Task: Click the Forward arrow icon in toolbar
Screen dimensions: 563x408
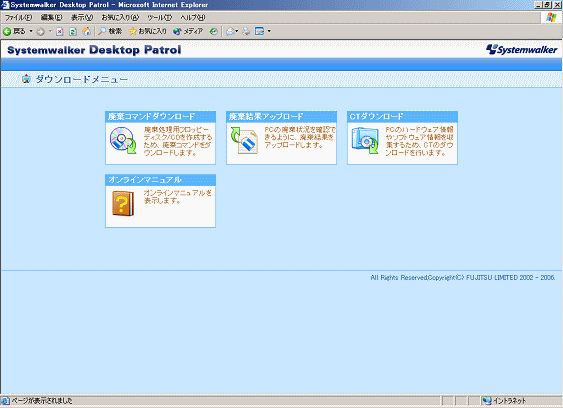Action: pos(40,32)
